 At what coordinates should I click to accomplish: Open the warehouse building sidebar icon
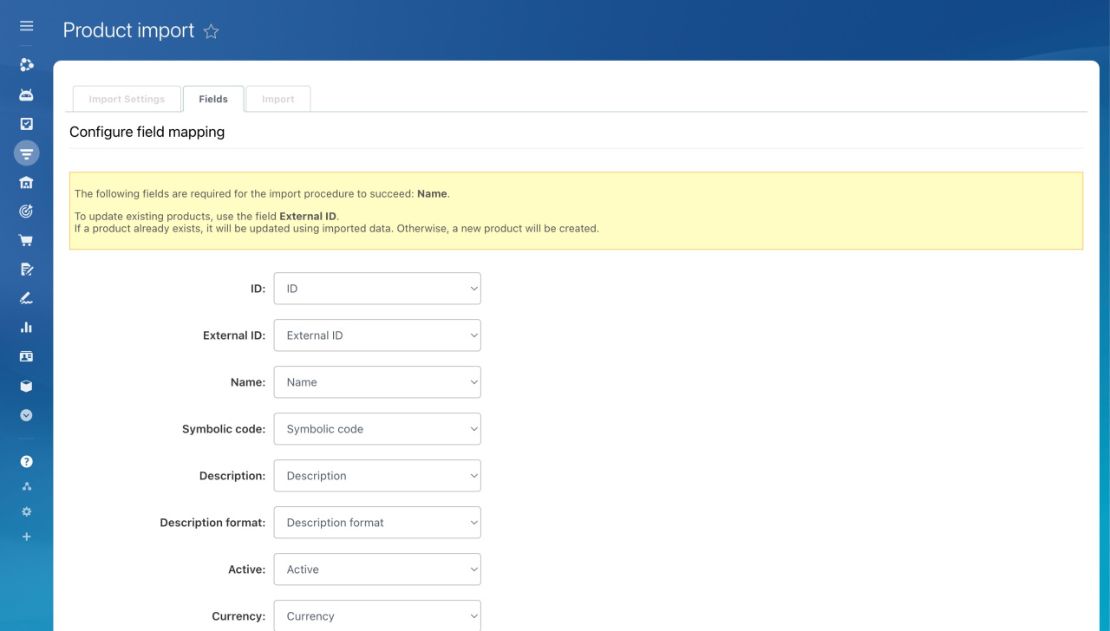tap(26, 183)
